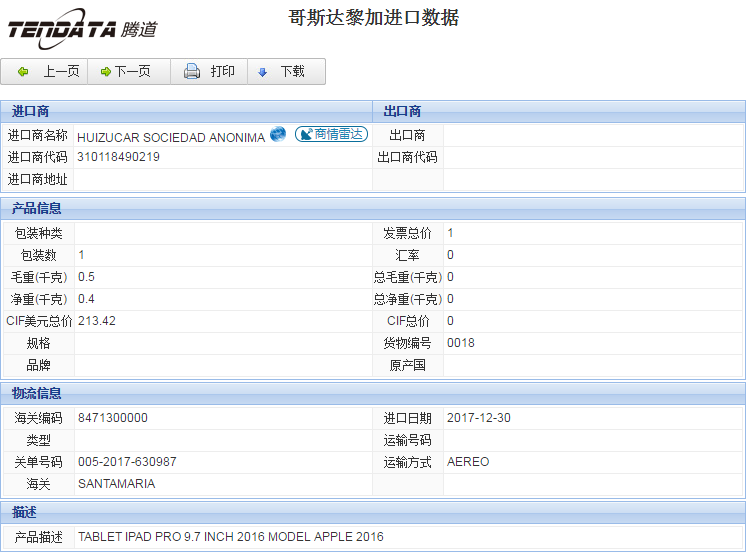Click the 出口商 section header
The image size is (746, 558).
tap(402, 111)
